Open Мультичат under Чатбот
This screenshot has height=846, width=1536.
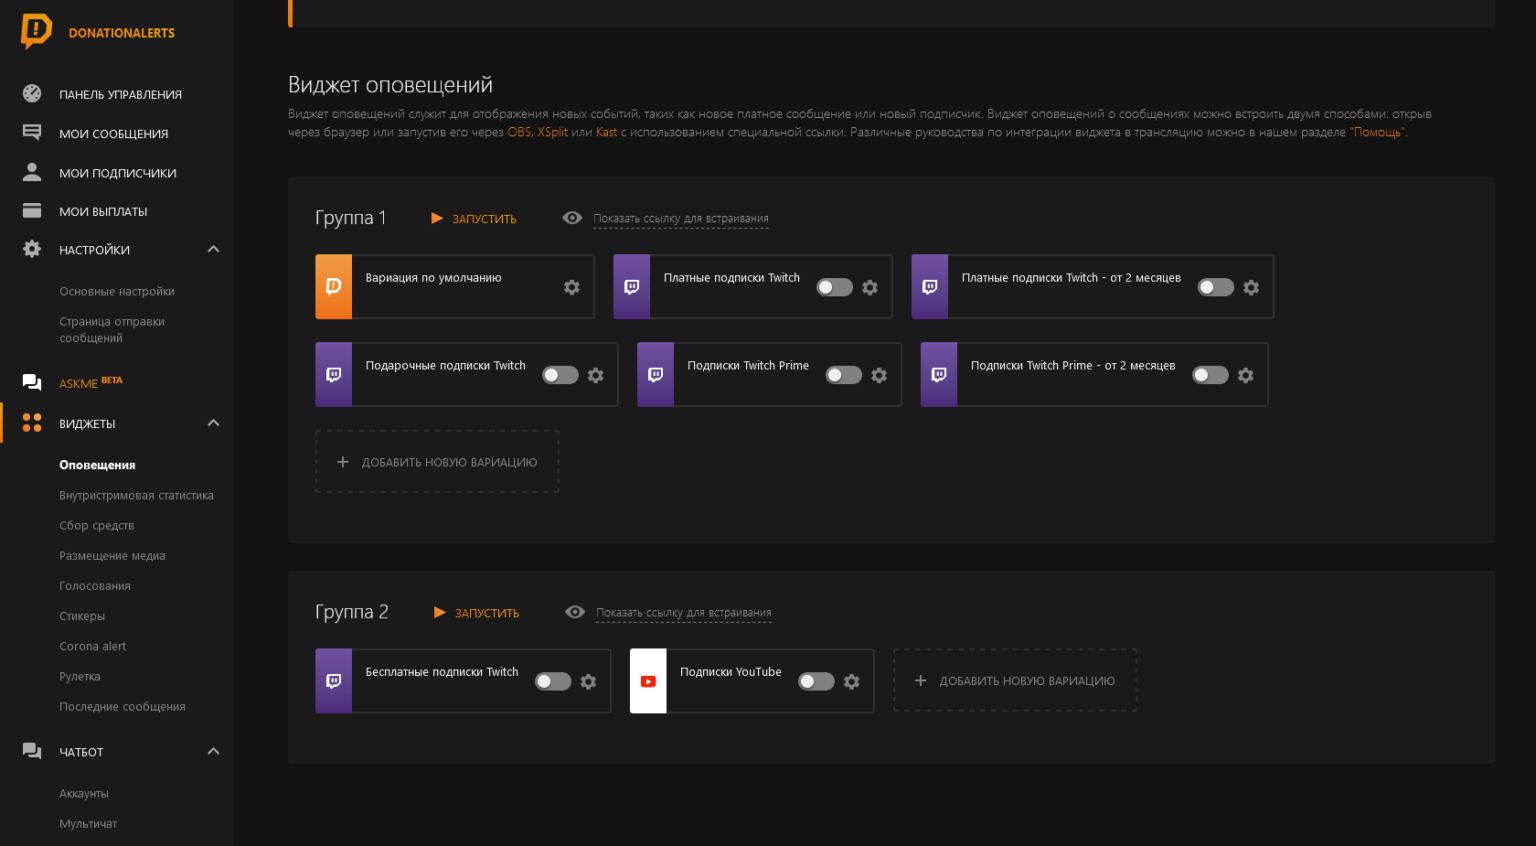[88, 824]
